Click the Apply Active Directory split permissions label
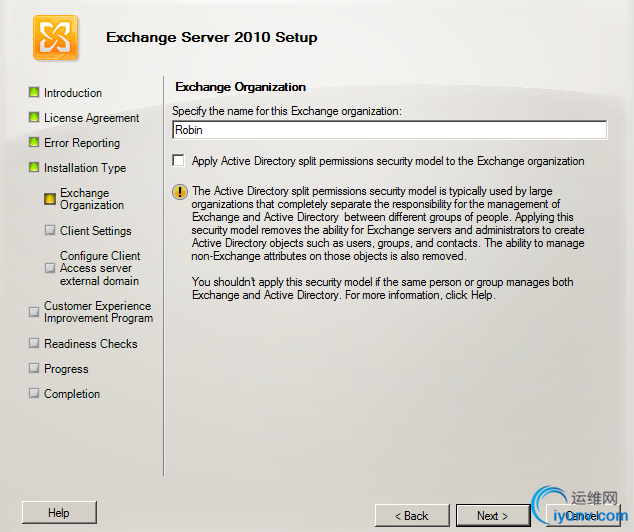Viewport: 634px width, 532px height. click(x=388, y=161)
